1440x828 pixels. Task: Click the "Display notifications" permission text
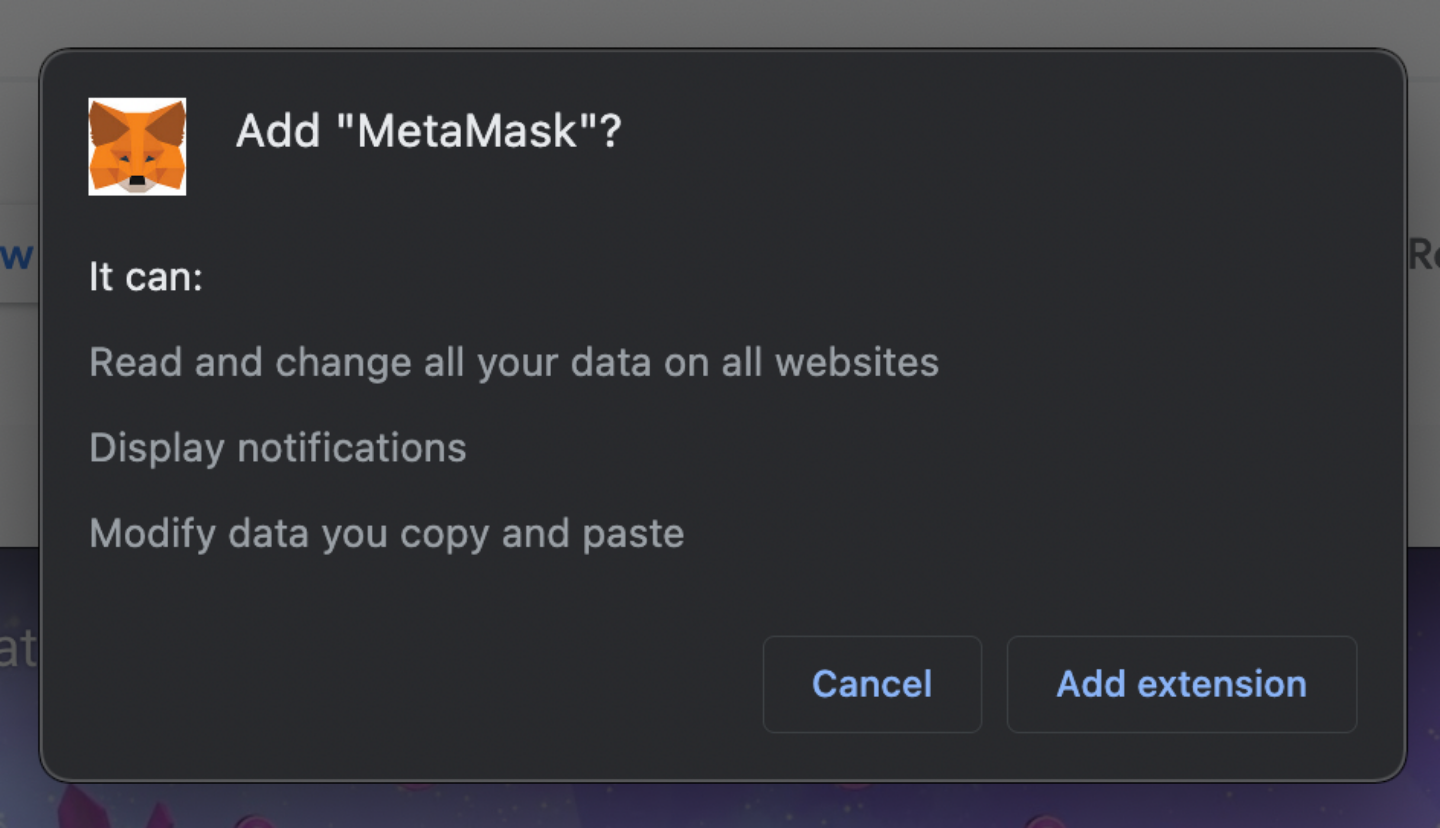click(278, 448)
